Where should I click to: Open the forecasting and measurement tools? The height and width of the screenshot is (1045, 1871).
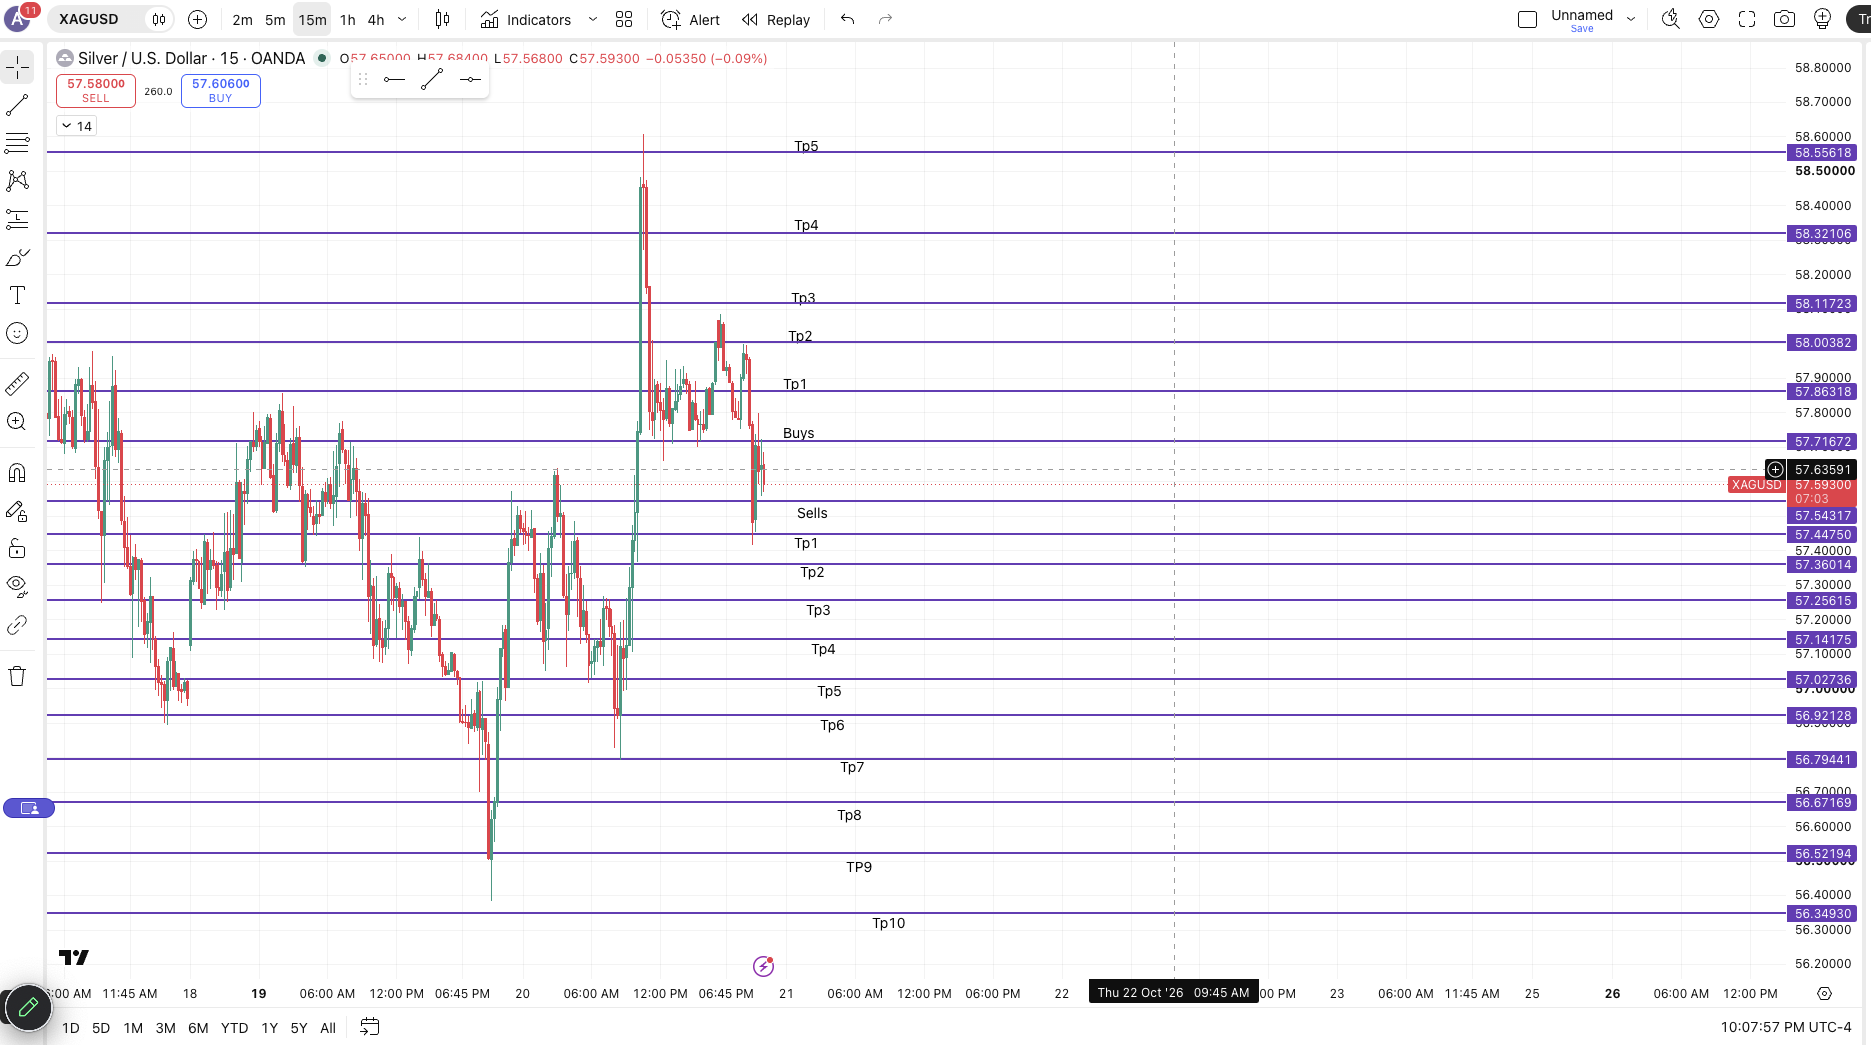coord(18,219)
